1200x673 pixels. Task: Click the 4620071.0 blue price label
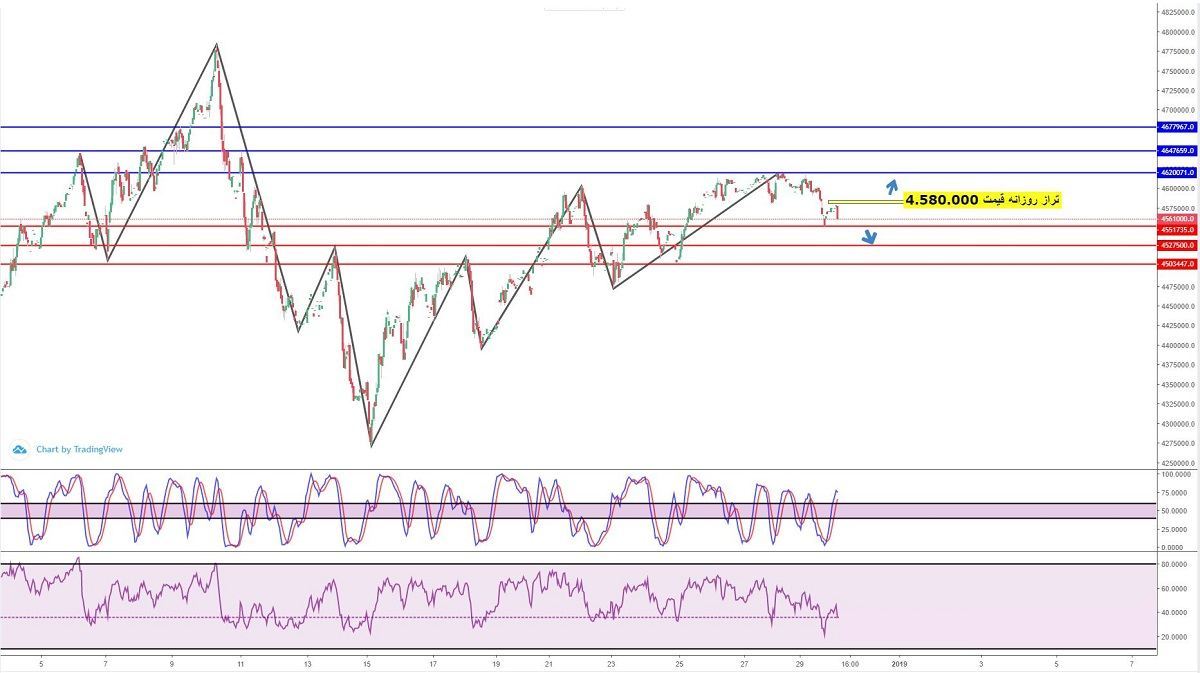click(1177, 173)
